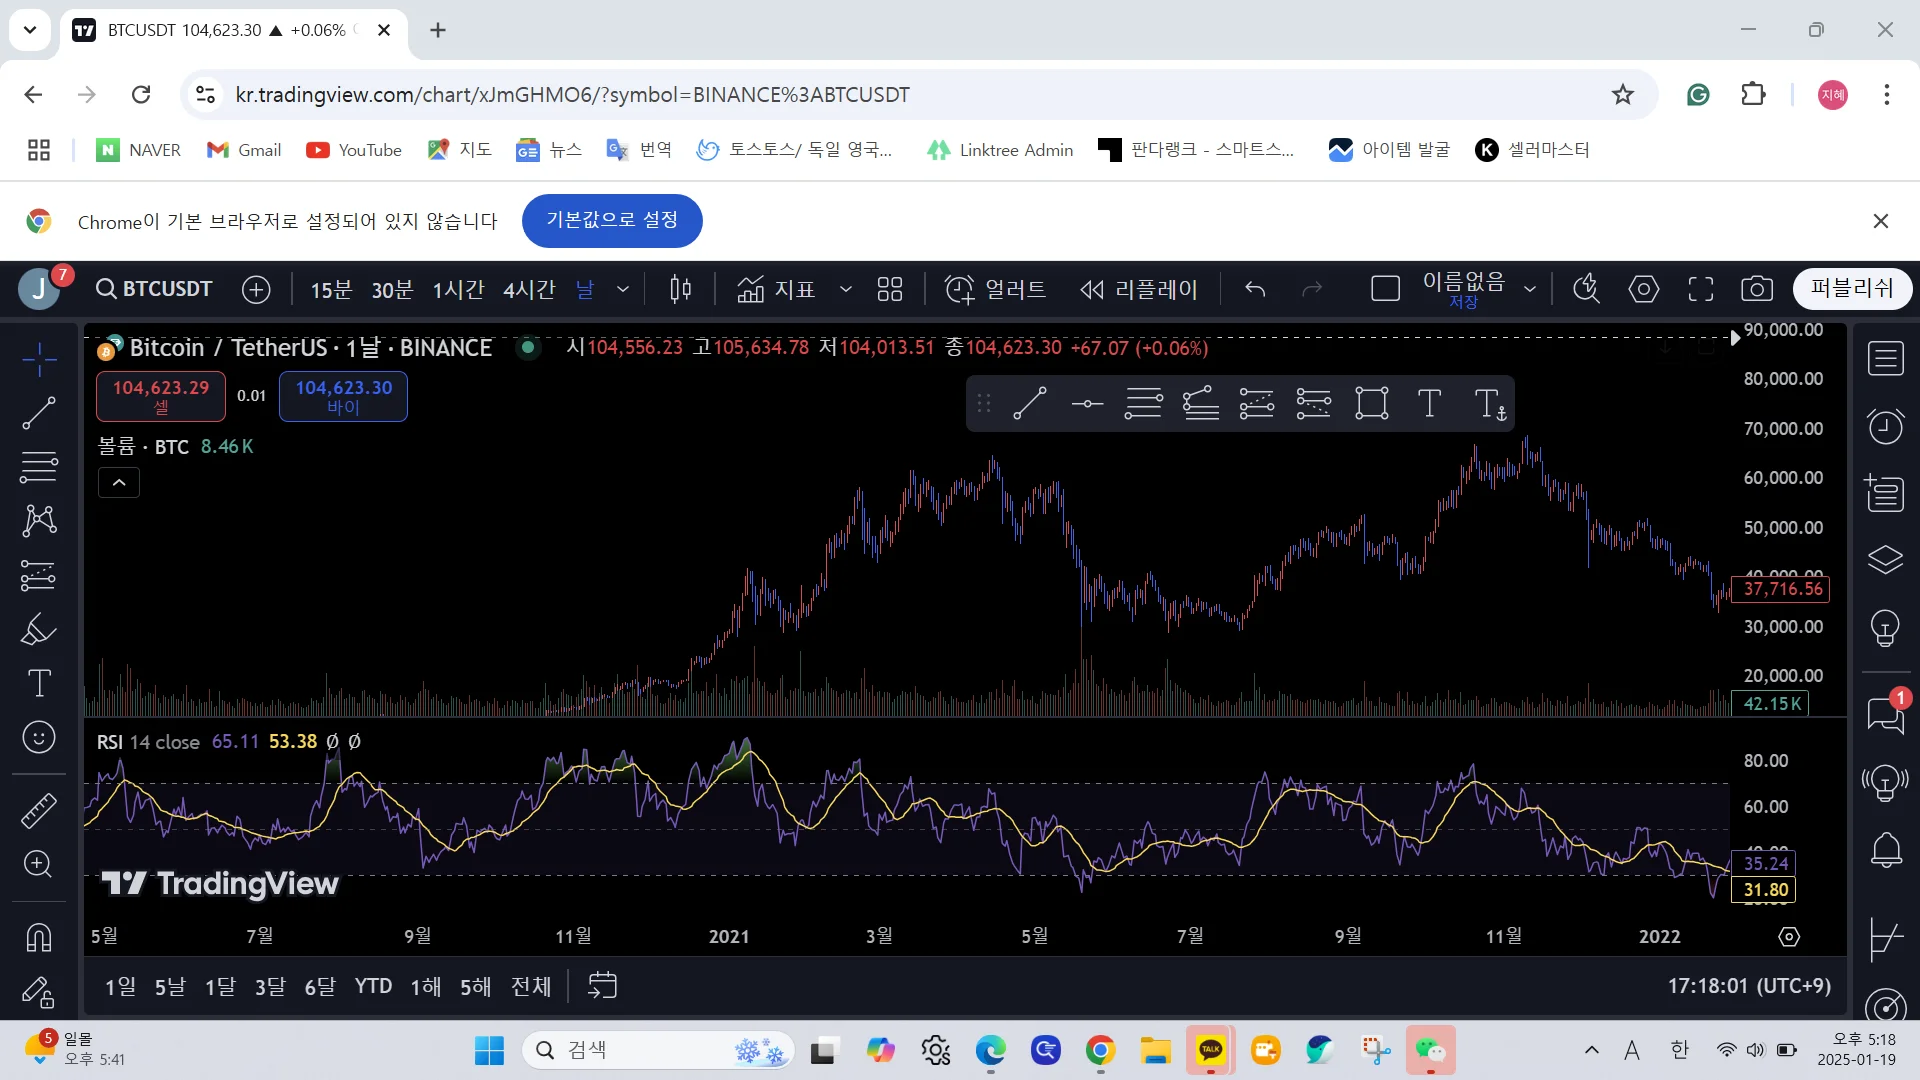This screenshot has height=1080, width=1920.
Task: Expand the indicators favorites dropdown arrow
Action: (845, 290)
